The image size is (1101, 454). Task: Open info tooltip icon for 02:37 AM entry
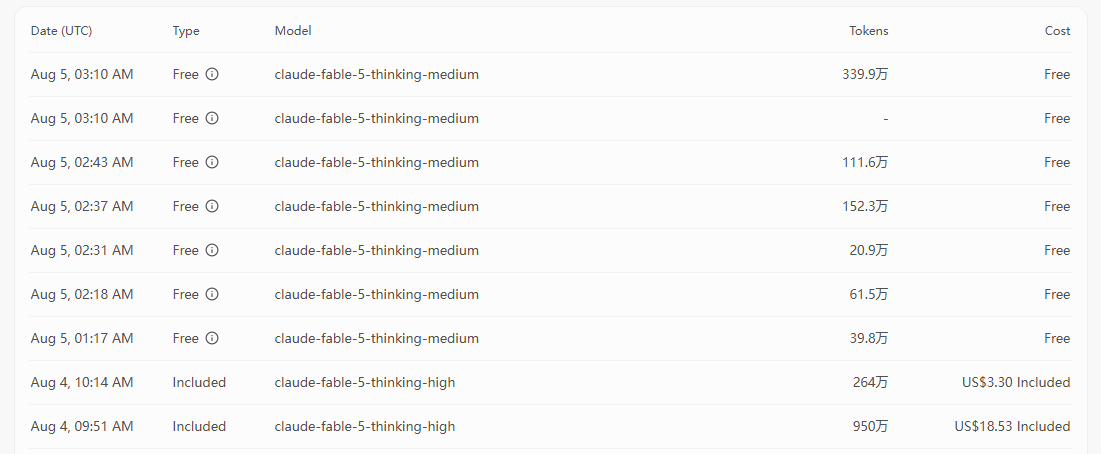click(212, 206)
